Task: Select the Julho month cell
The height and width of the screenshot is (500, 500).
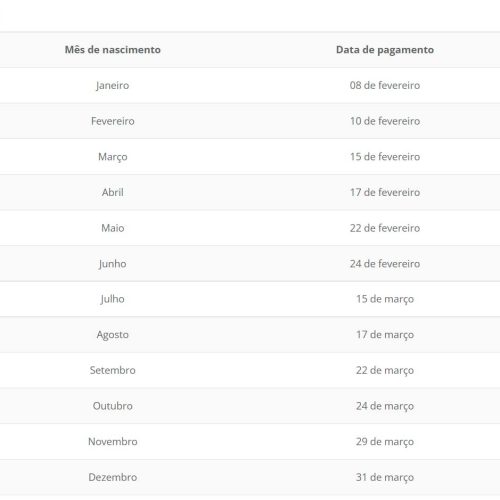Action: 113,299
